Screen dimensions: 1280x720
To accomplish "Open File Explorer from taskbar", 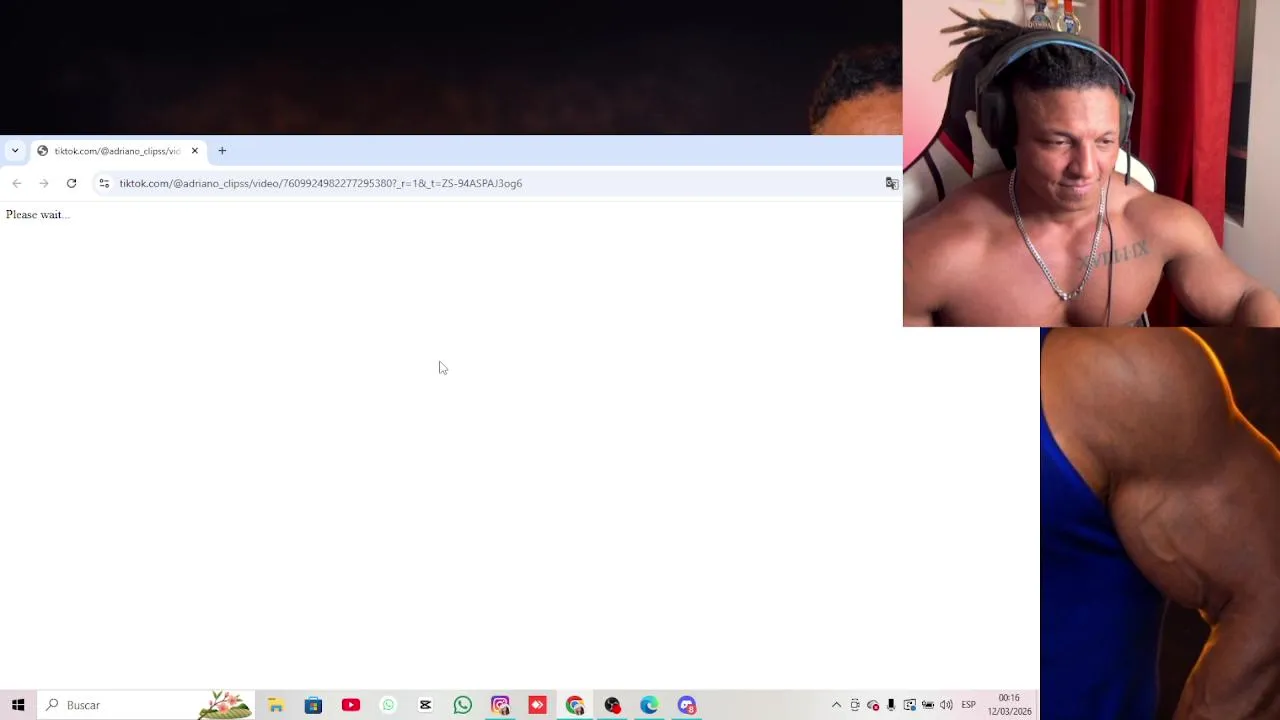I will coord(276,705).
